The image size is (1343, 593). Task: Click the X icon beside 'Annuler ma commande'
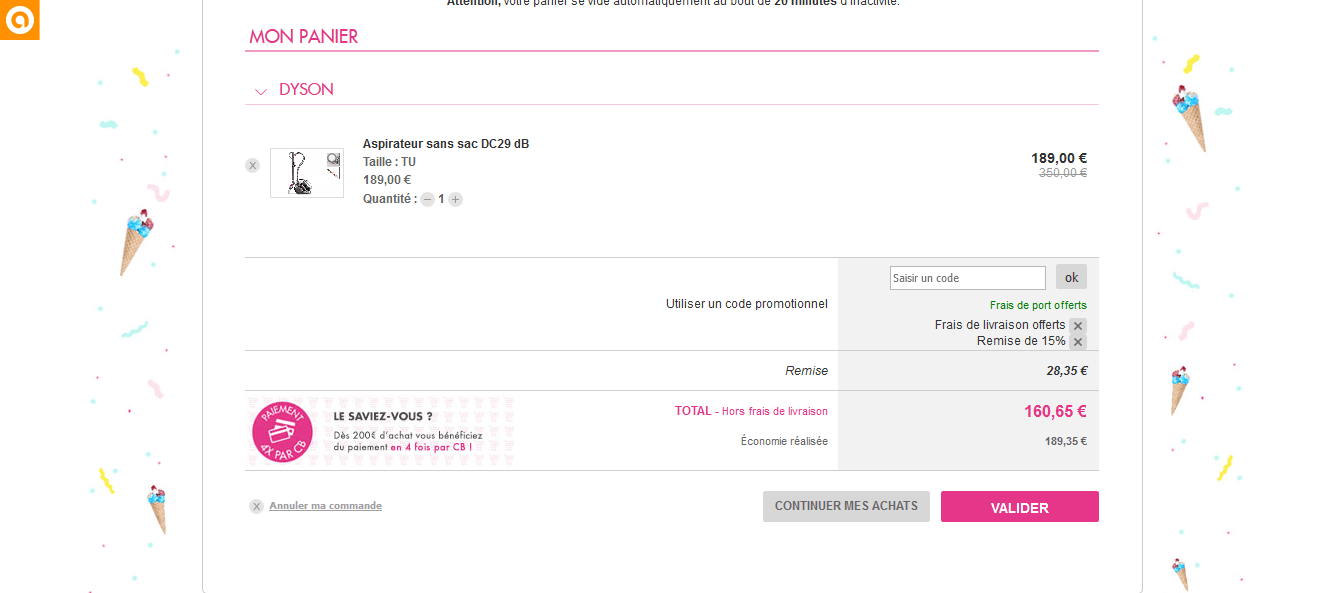coord(256,507)
